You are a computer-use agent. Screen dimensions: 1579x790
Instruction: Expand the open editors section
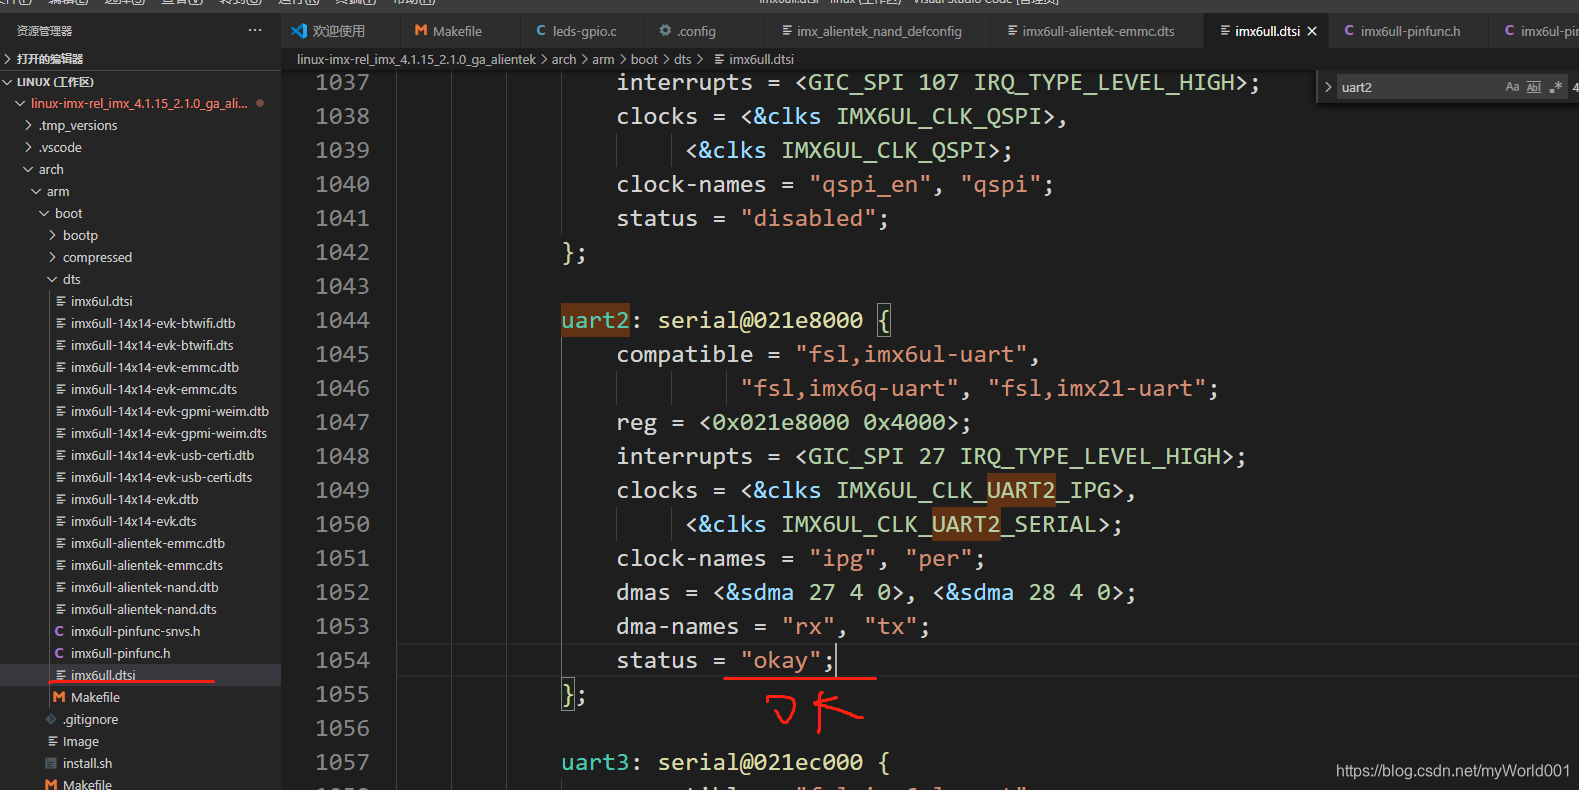tap(50, 59)
